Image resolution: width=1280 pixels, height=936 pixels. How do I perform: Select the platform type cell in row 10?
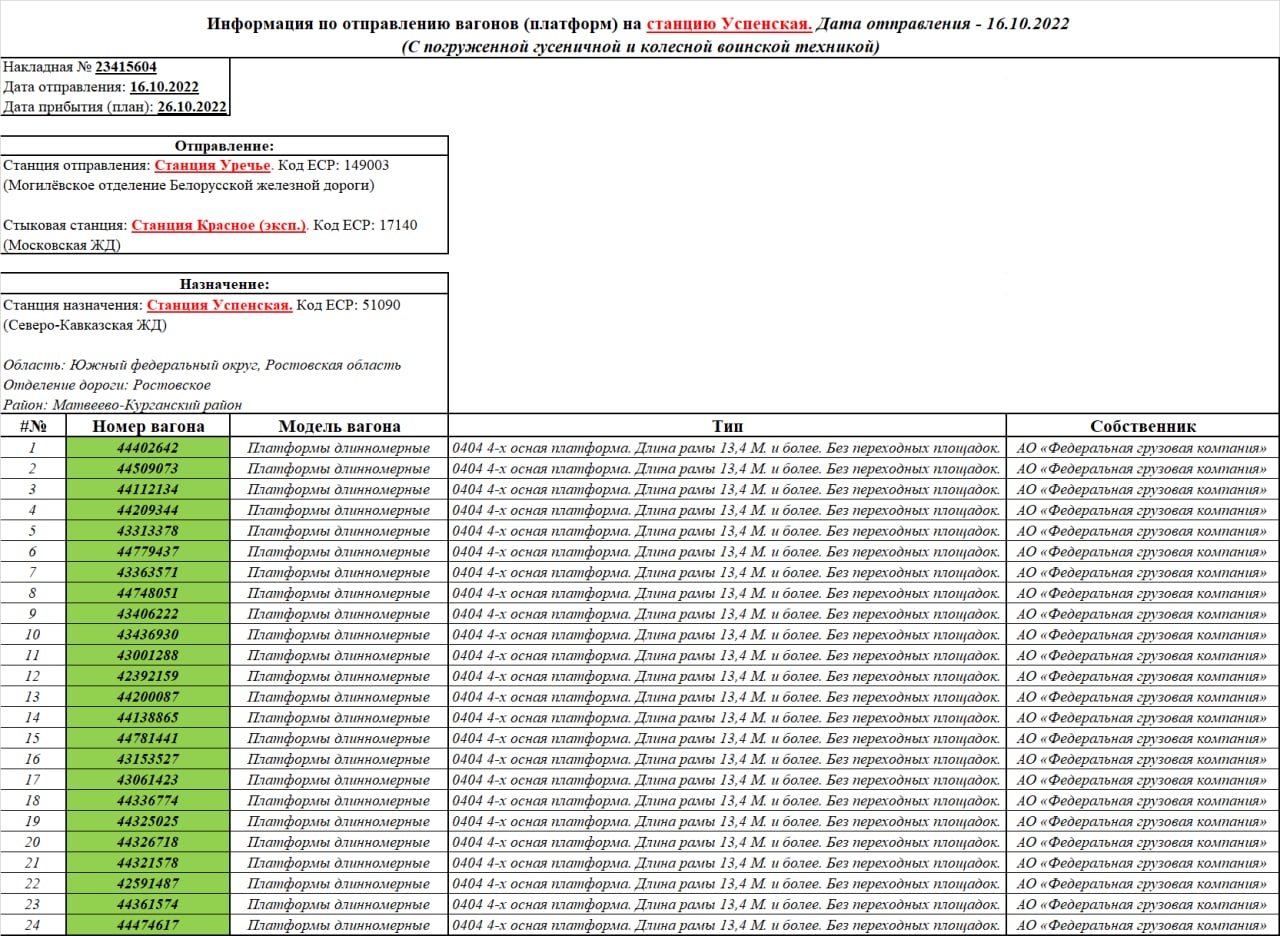(x=727, y=635)
